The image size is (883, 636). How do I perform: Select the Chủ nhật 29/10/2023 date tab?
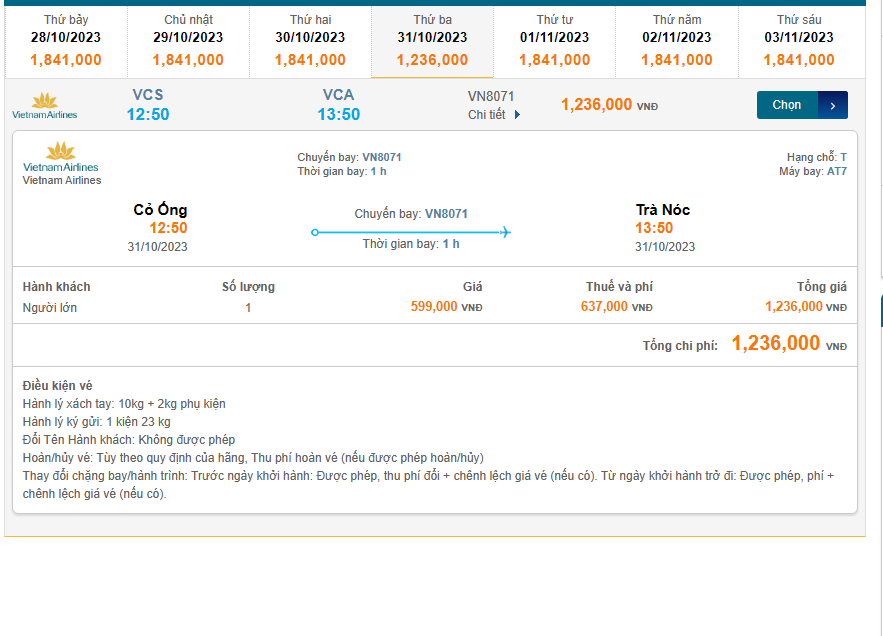click(x=187, y=36)
